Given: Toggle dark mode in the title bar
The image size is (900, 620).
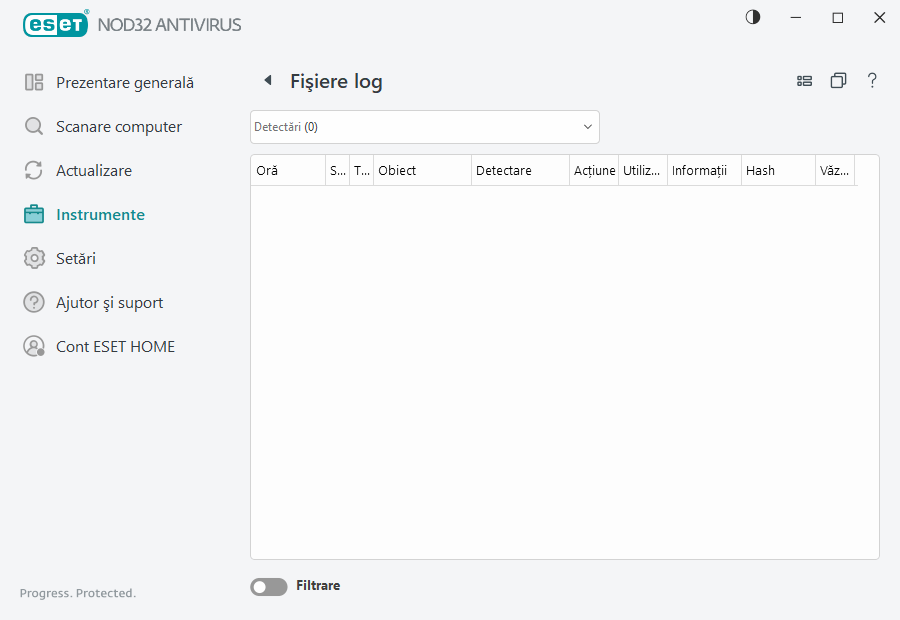Looking at the screenshot, I should coord(752,17).
